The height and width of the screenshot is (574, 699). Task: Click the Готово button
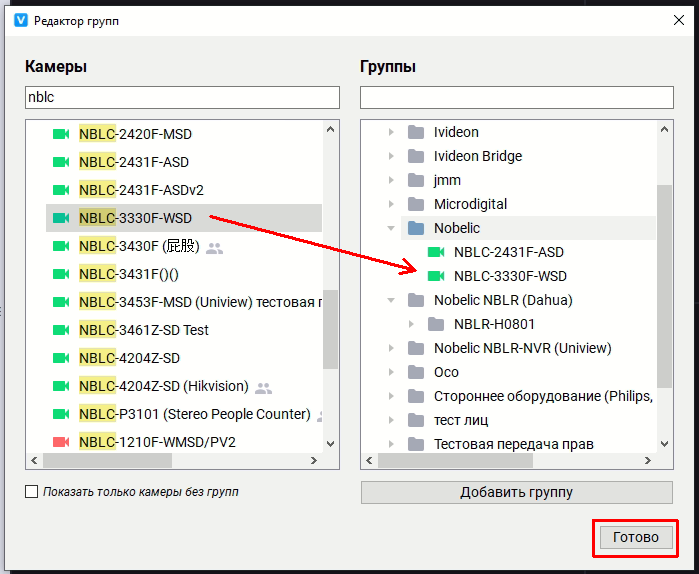point(636,537)
